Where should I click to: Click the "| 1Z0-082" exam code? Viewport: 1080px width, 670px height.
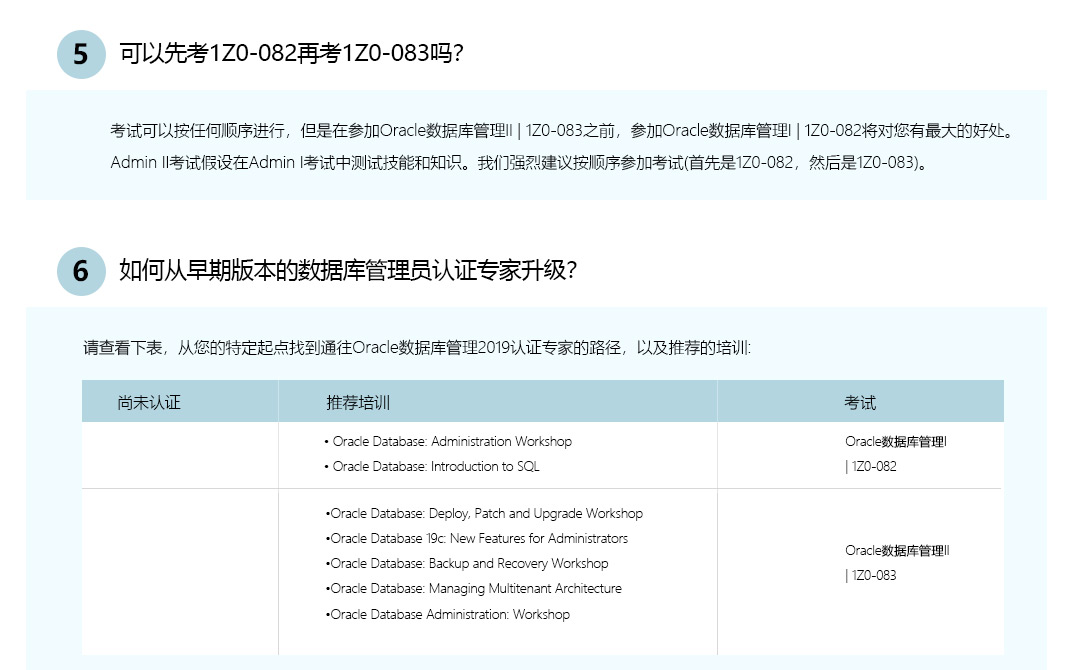pyautogui.click(x=871, y=466)
